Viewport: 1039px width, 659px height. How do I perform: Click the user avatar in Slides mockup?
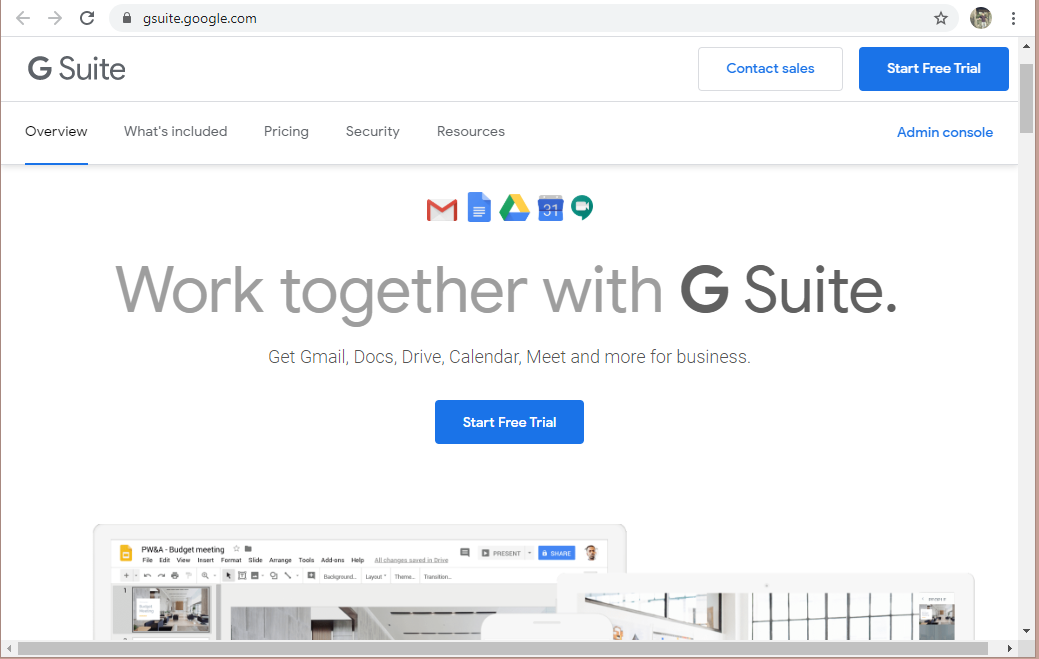tap(591, 552)
